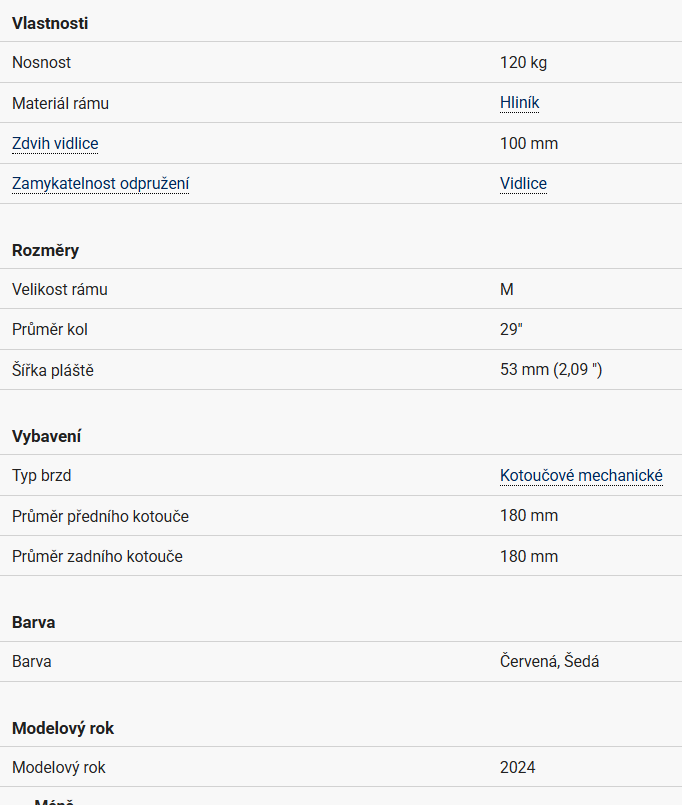Click the 100 mm fork travel value
The width and height of the screenshot is (682, 805).
pyautogui.click(x=529, y=143)
